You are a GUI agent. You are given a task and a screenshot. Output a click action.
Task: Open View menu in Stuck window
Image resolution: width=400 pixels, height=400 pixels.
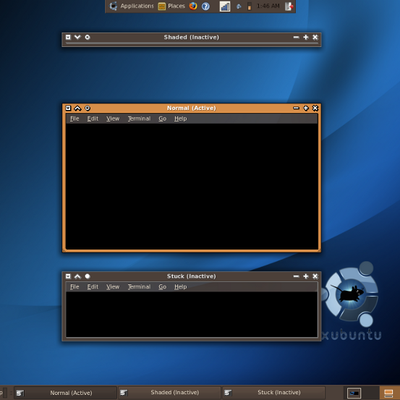point(113,287)
